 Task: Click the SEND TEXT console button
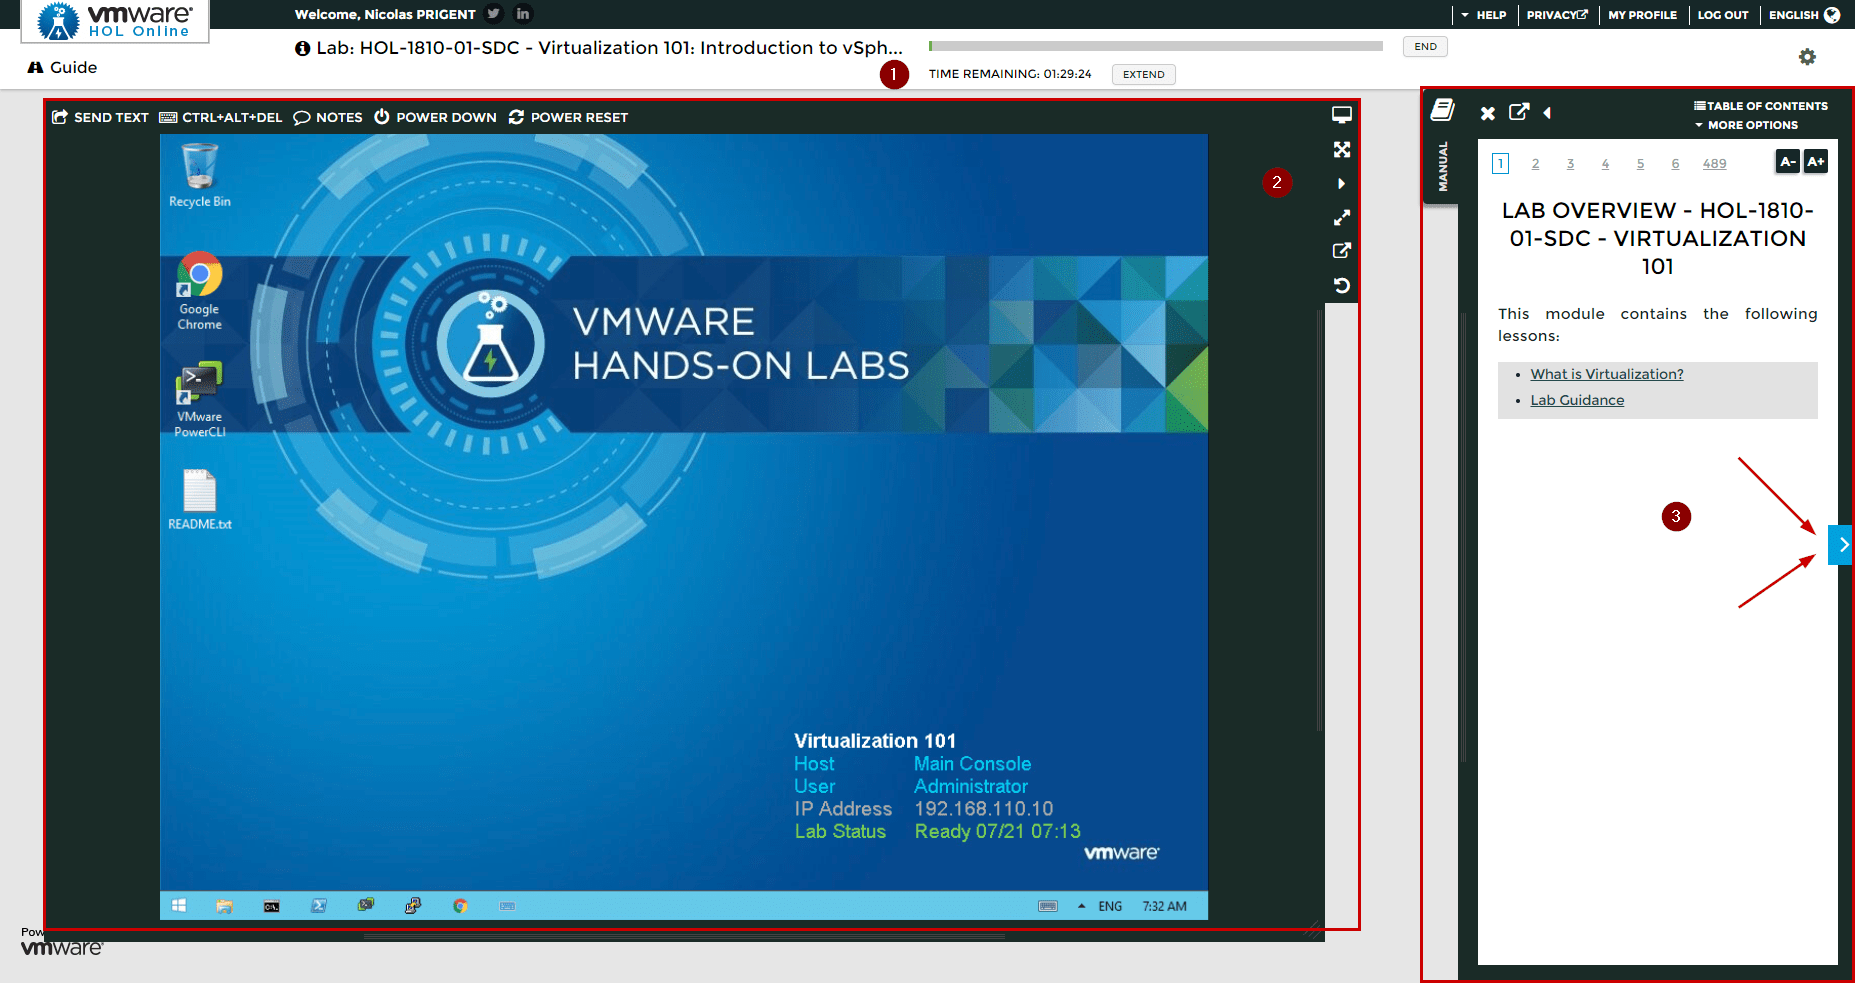point(100,117)
